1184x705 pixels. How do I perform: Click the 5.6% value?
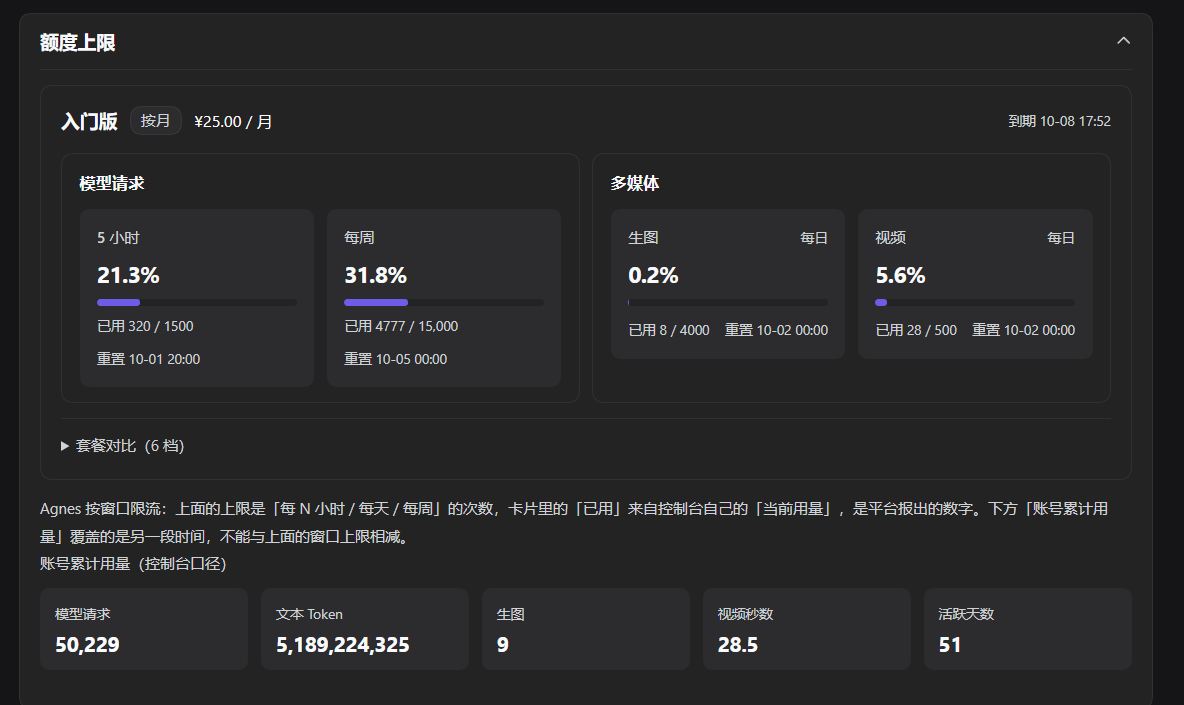[900, 276]
